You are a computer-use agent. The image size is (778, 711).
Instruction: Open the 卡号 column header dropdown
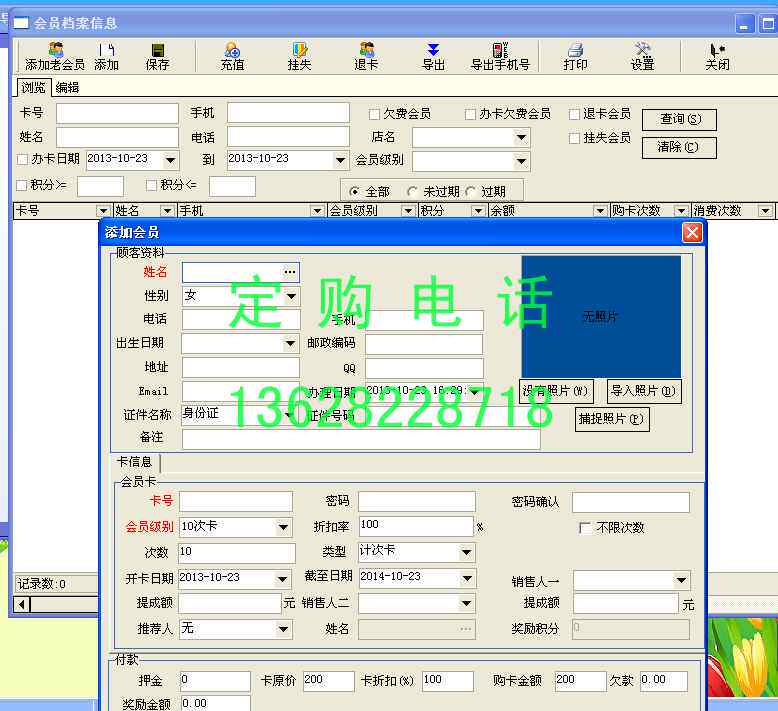tap(103, 211)
